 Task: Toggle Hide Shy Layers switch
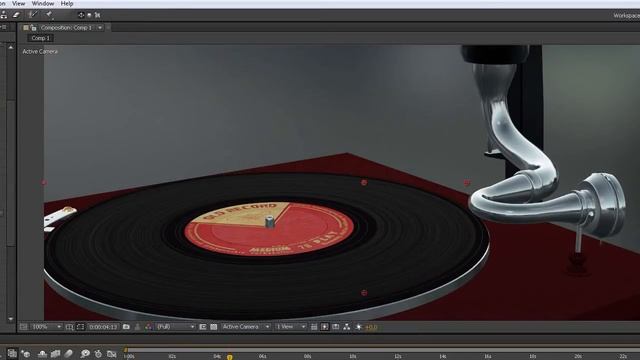[42, 354]
